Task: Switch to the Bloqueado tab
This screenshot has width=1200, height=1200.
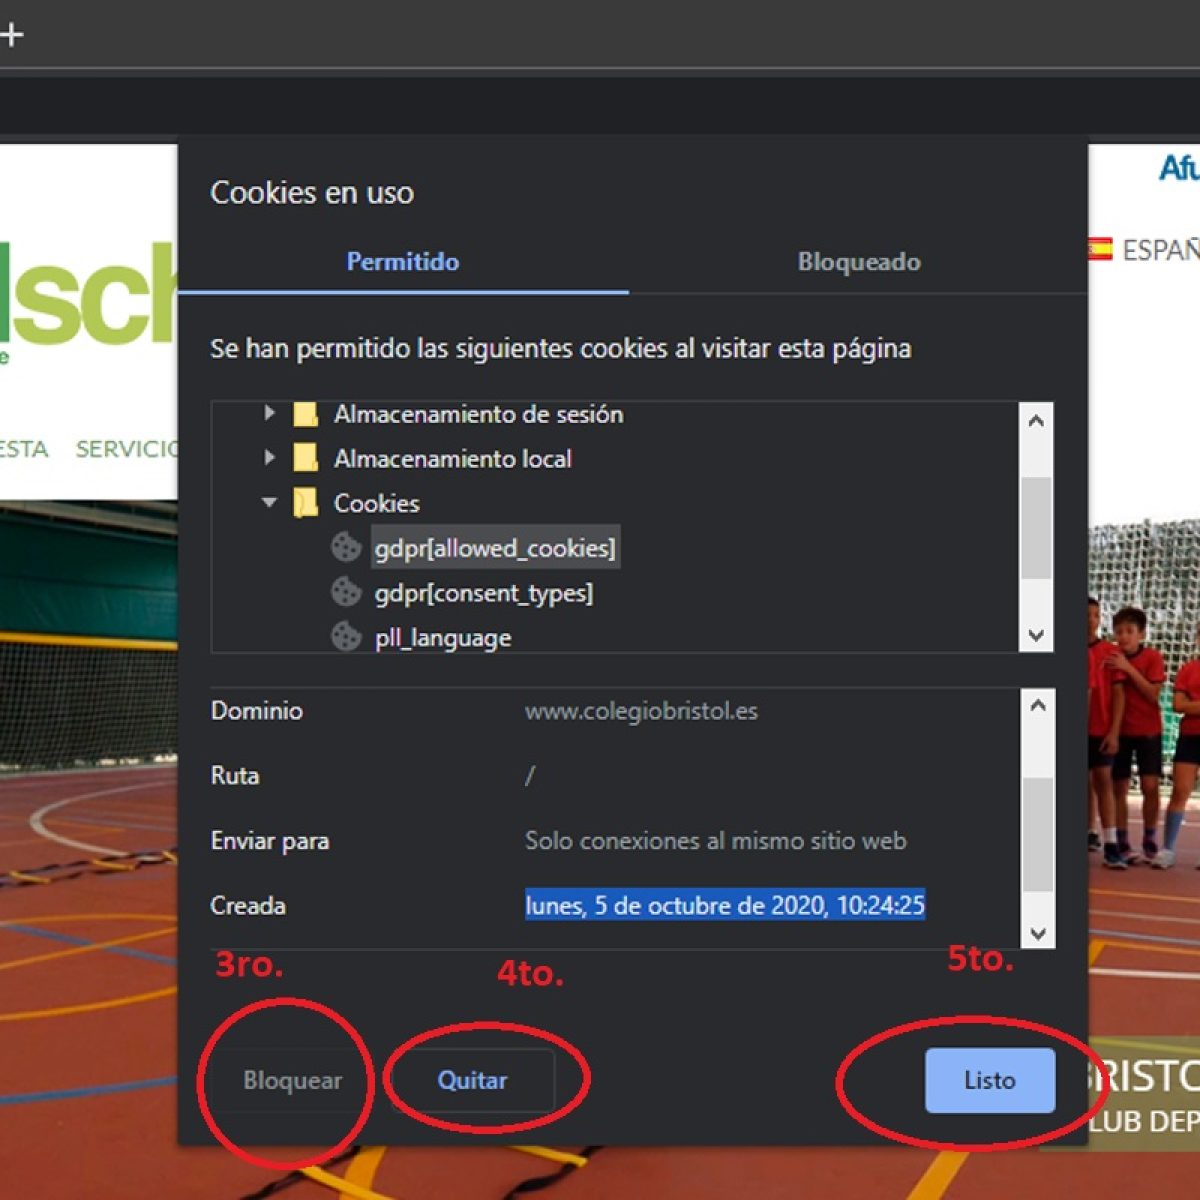Action: click(x=858, y=262)
